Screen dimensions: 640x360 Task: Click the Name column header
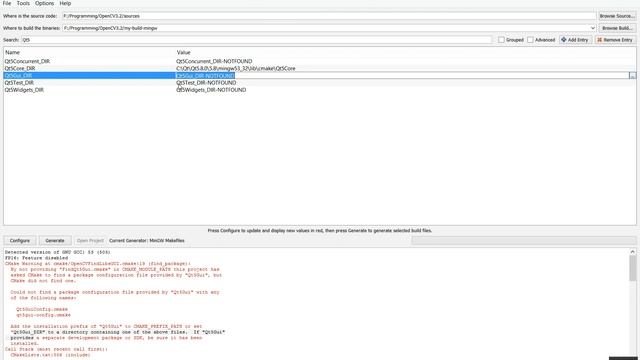[12, 52]
